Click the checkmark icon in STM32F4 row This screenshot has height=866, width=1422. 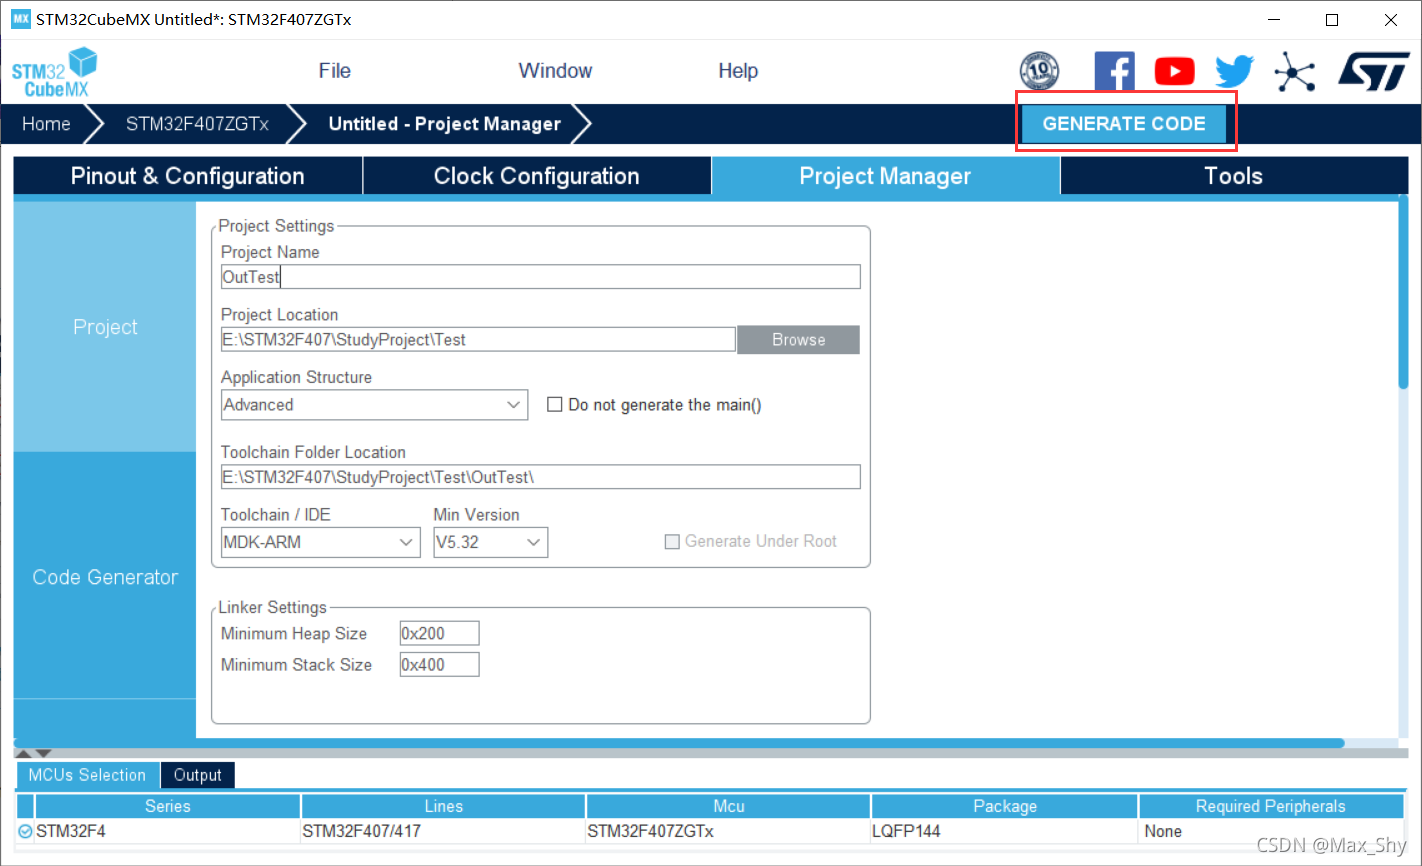25,831
